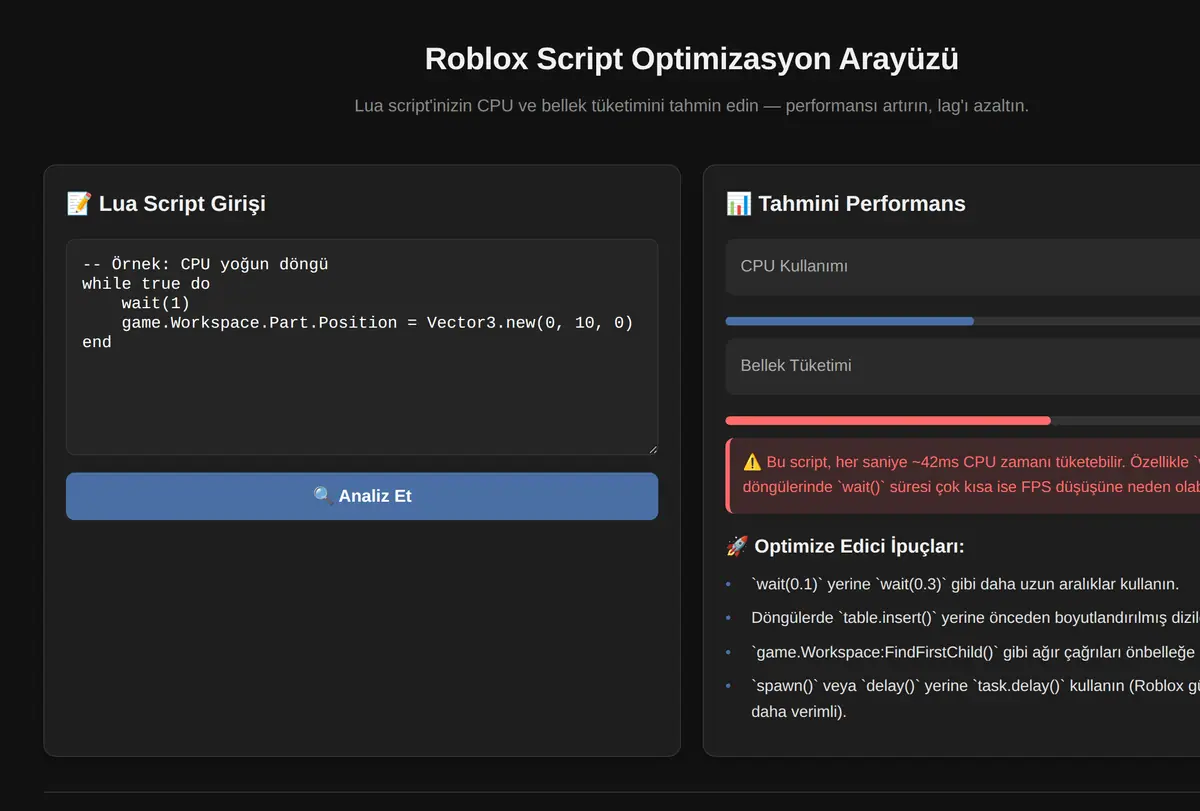Screen dimensions: 1200x811
Task: Click the Analiz Et button
Action: point(362,496)
